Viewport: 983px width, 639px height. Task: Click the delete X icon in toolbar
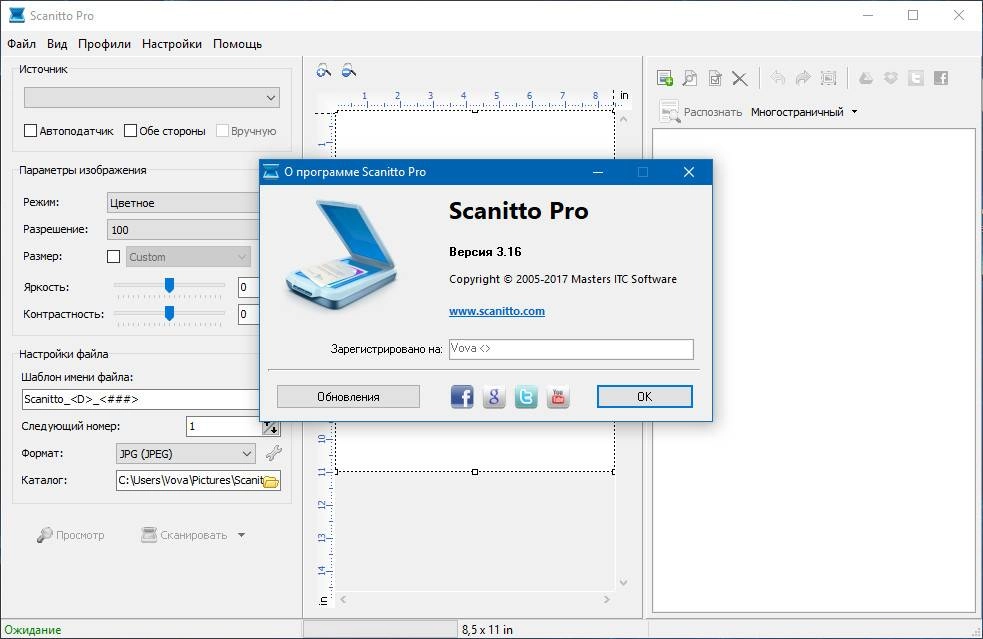(740, 78)
